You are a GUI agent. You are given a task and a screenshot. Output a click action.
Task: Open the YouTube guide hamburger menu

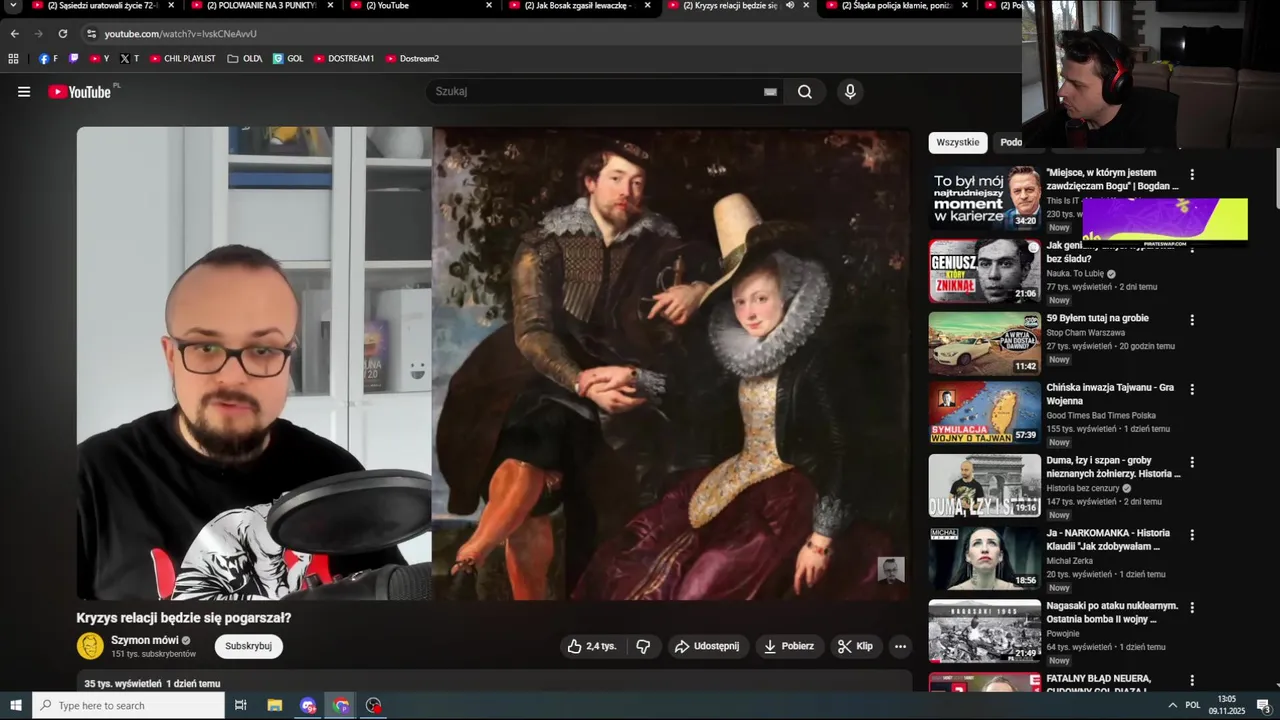tap(24, 92)
